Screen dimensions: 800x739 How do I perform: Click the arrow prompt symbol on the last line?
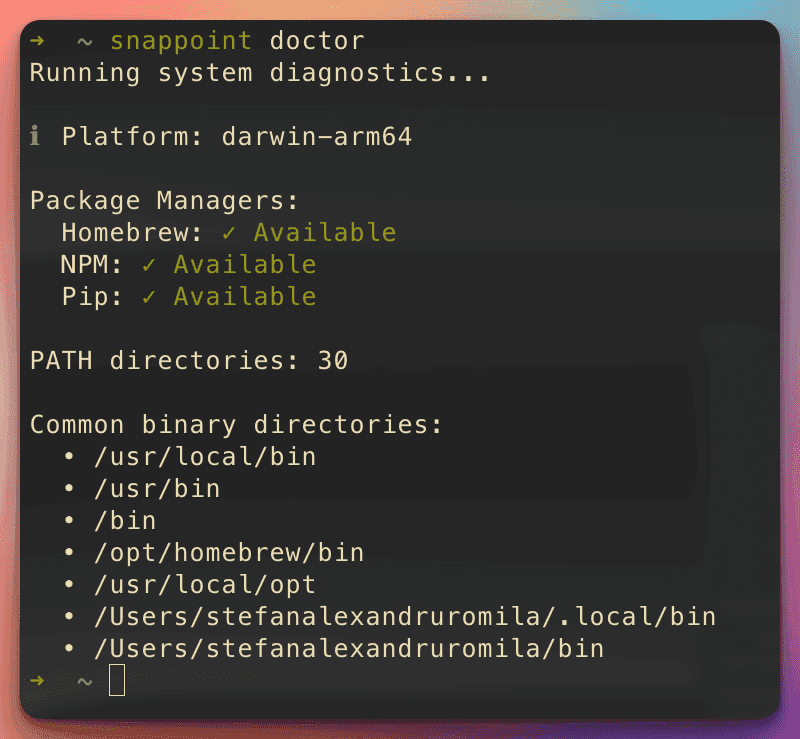coord(37,680)
